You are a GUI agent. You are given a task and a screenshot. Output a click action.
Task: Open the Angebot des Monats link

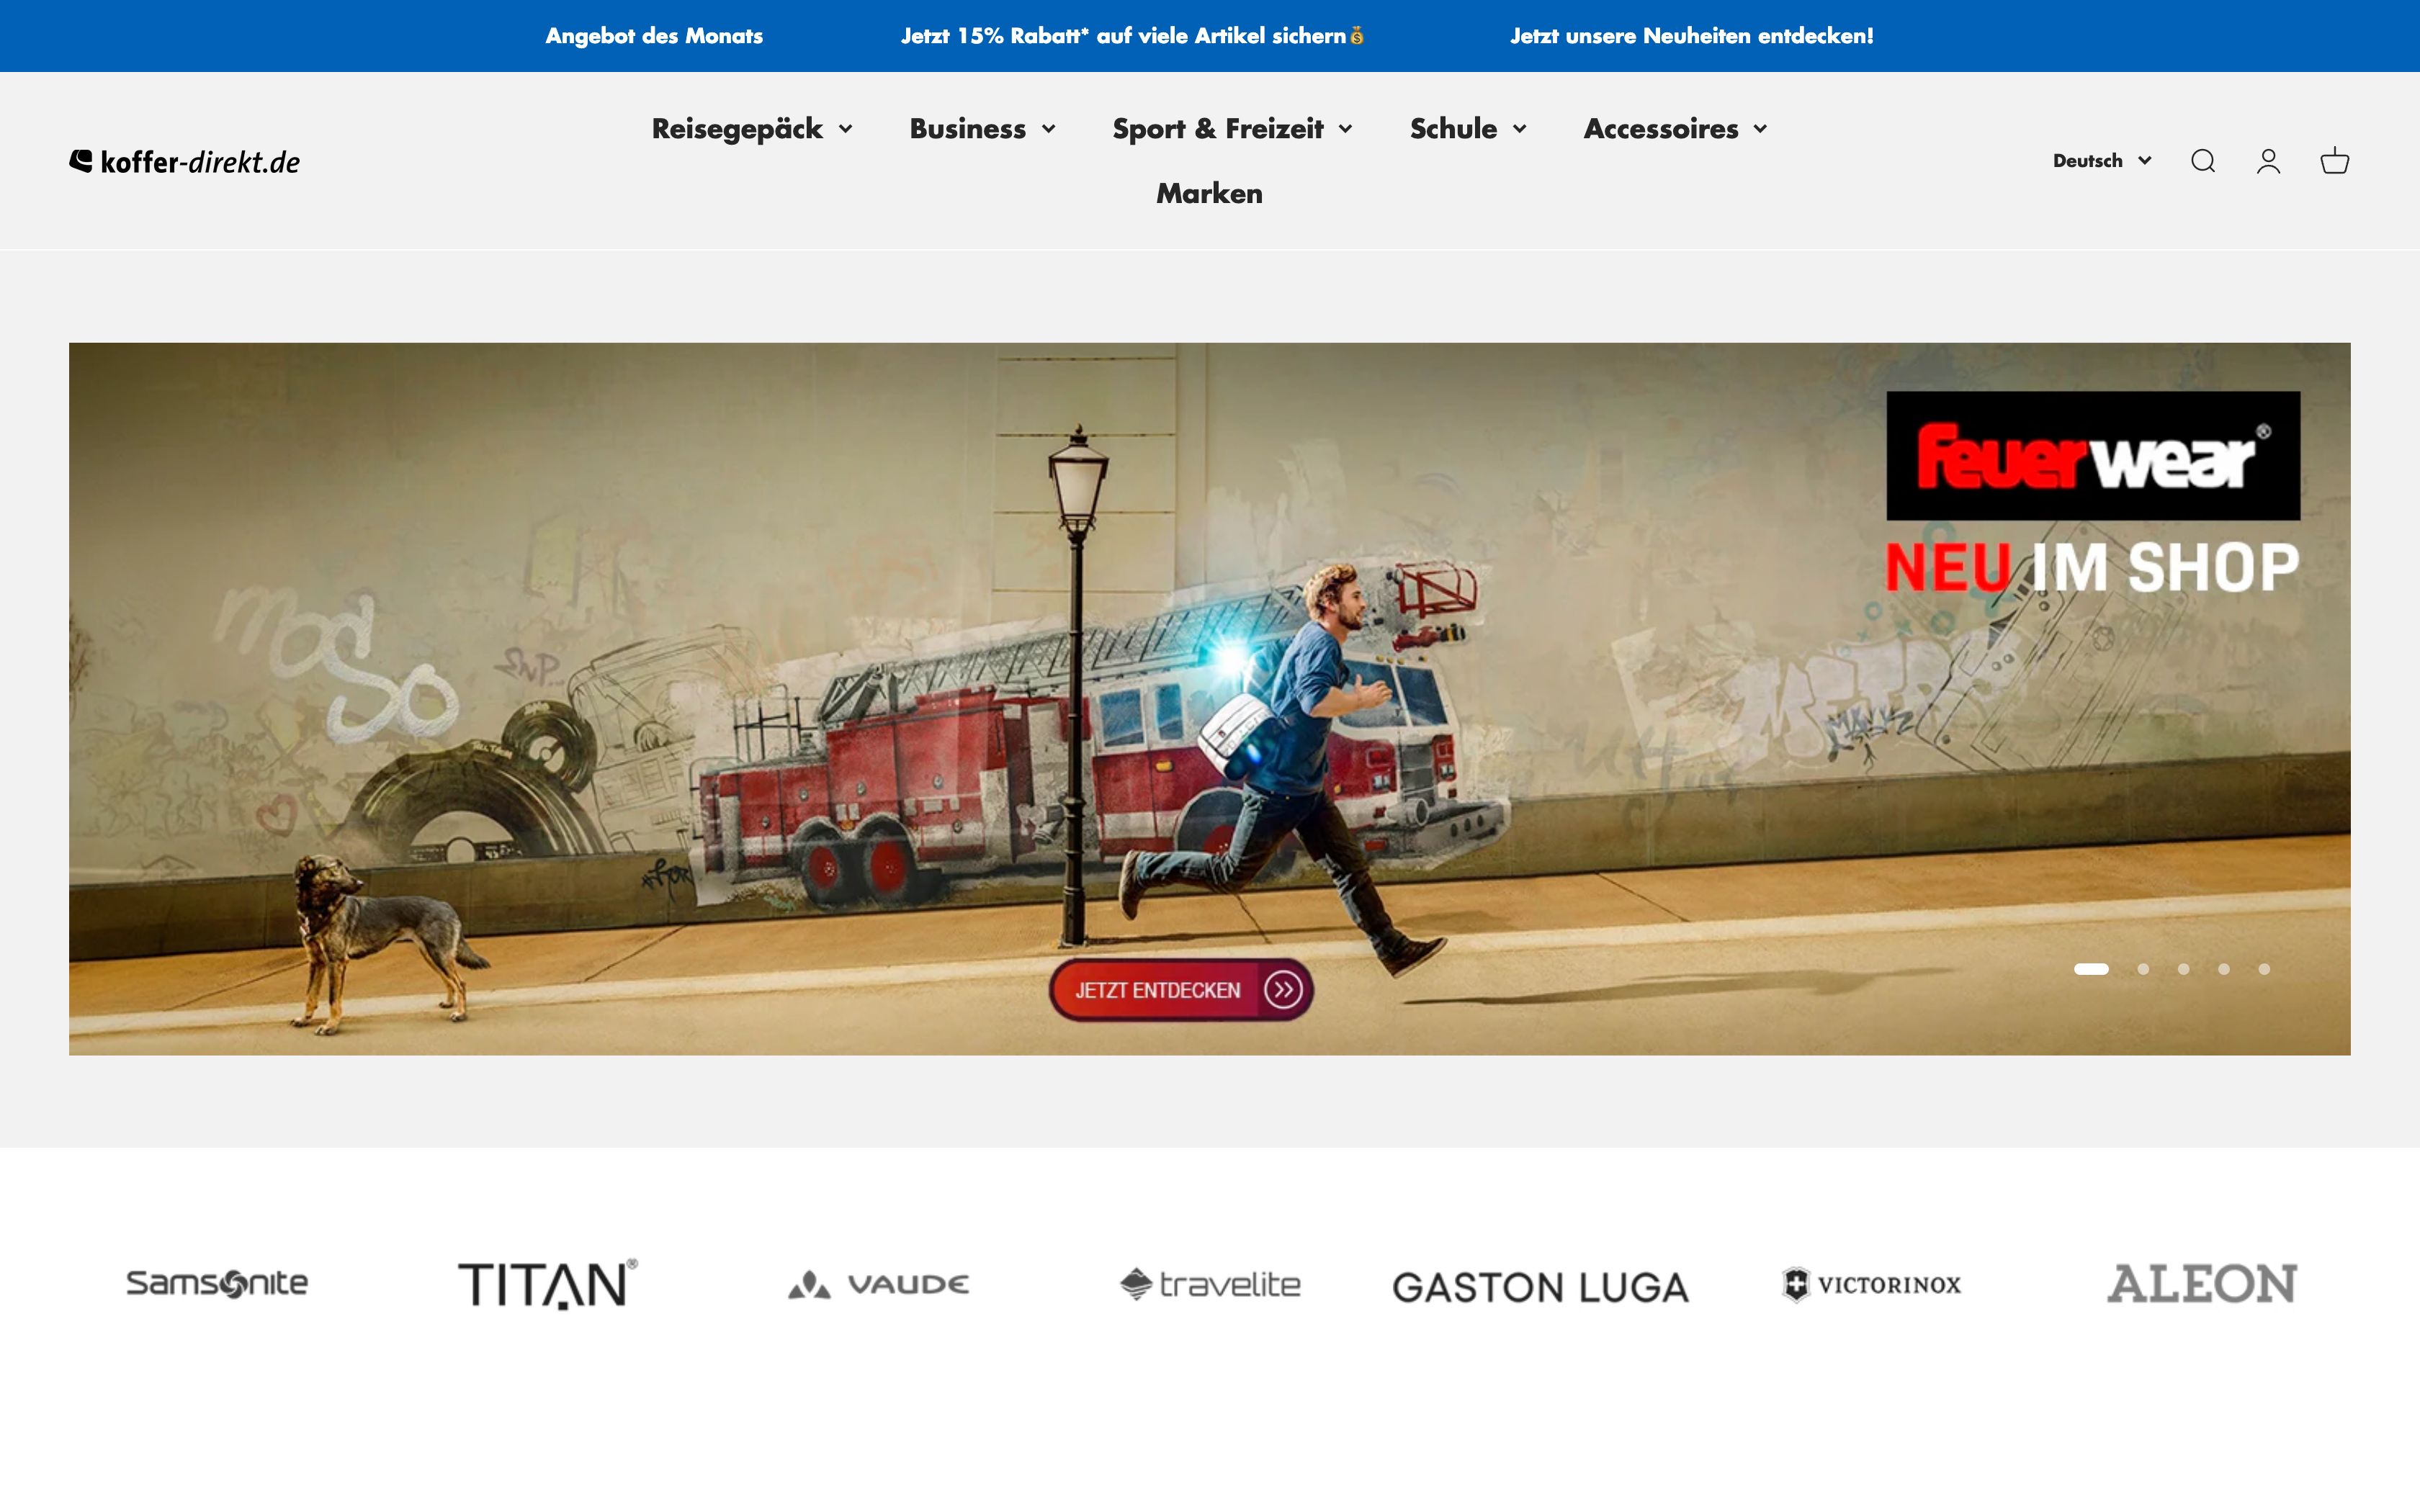654,35
